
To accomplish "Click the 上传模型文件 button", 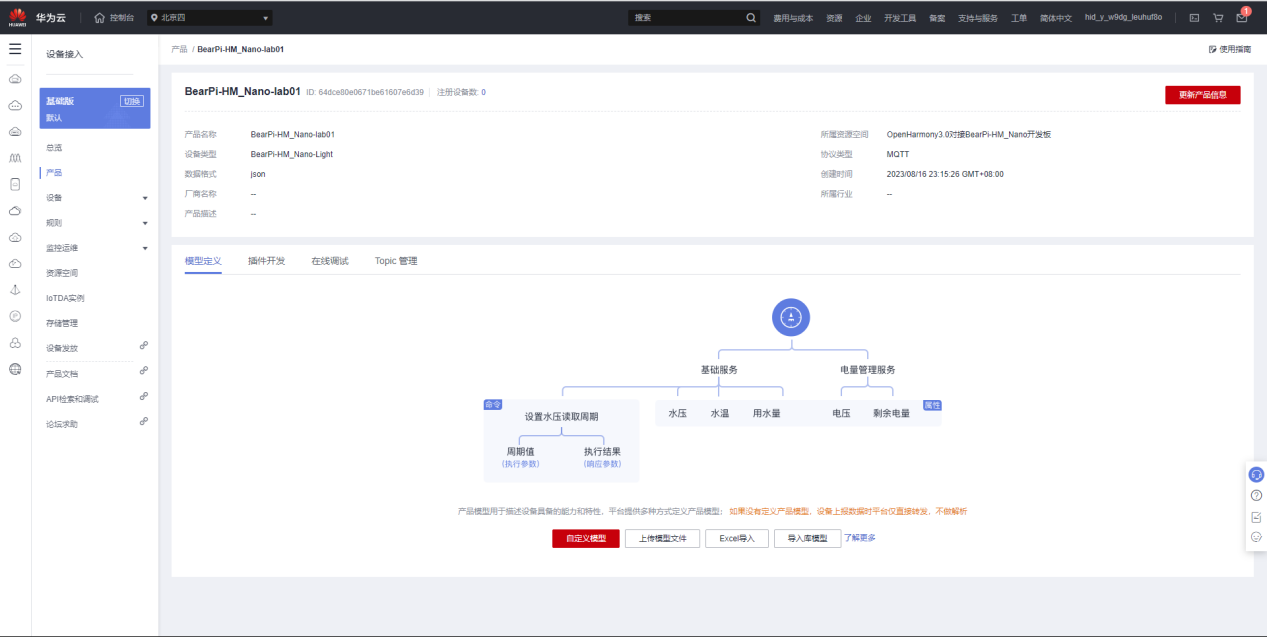I will click(662, 538).
